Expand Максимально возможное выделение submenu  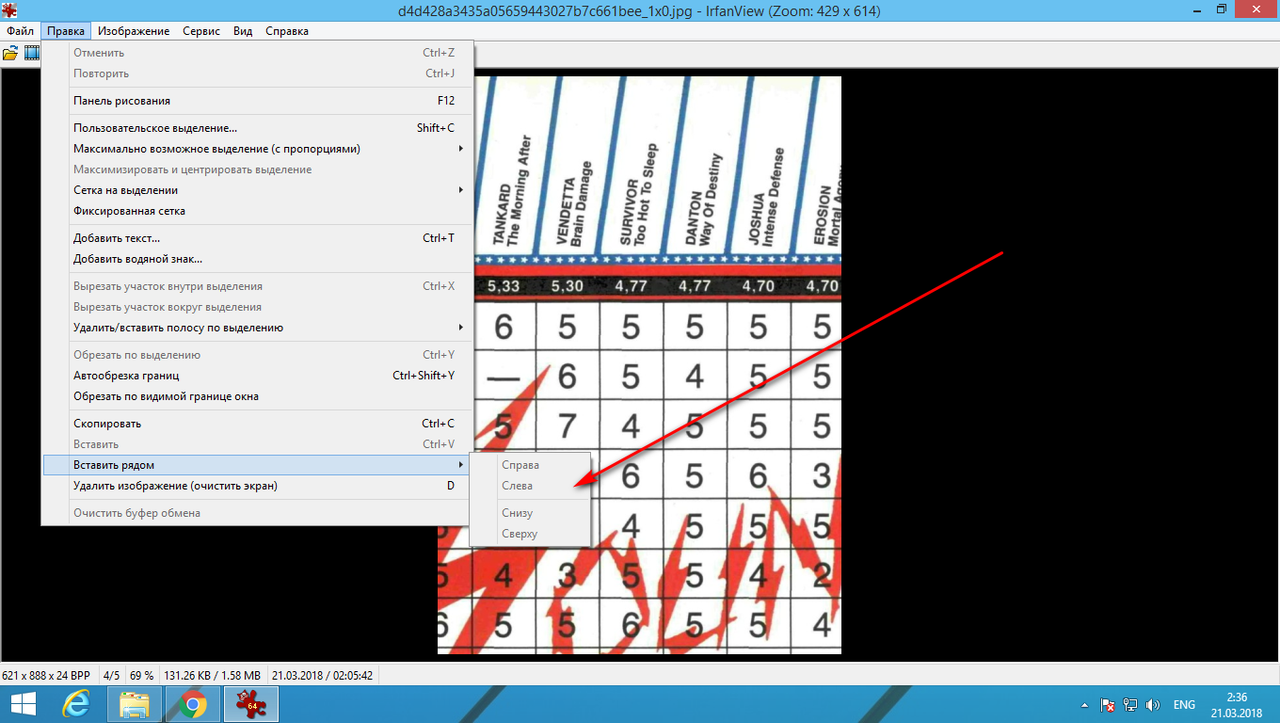tap(257, 149)
